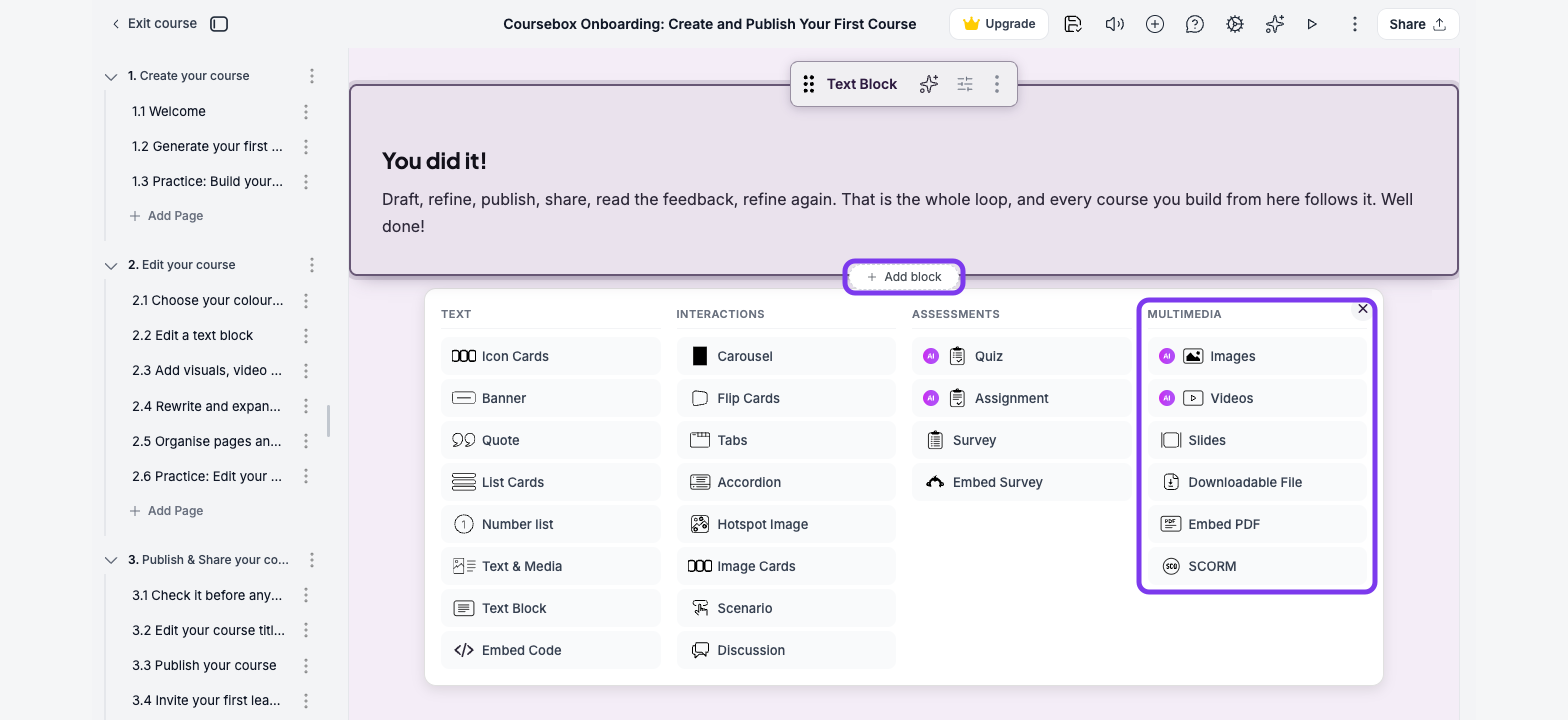1568x720 pixels.
Task: Open options menu for '1.1 Welcome' page
Action: click(306, 112)
